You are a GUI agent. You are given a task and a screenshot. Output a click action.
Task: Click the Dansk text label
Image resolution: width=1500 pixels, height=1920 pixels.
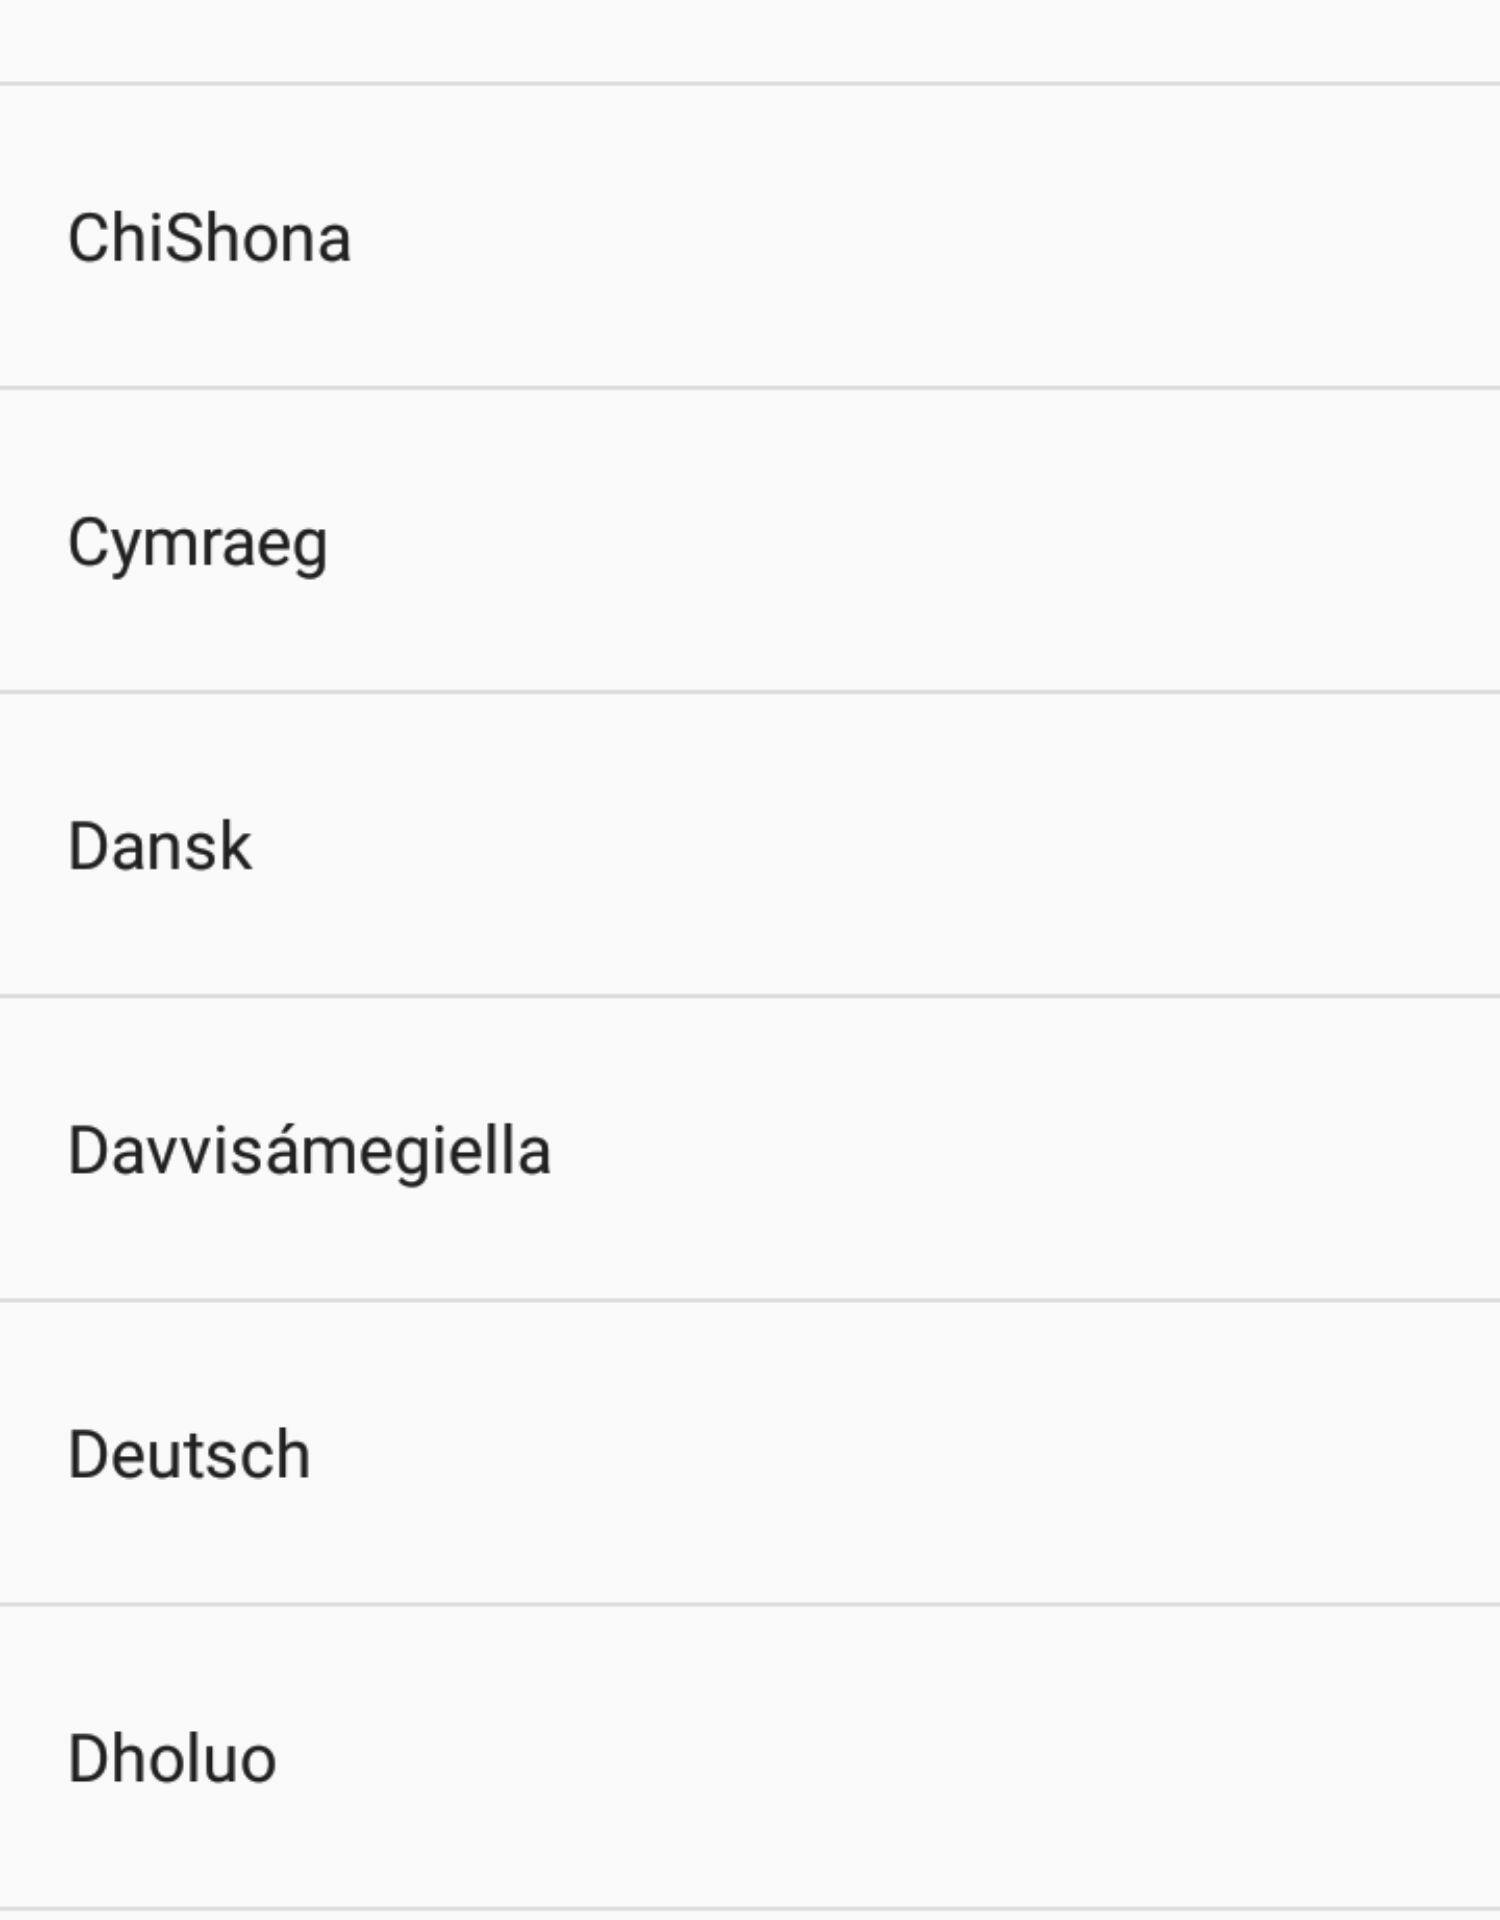[x=160, y=846]
